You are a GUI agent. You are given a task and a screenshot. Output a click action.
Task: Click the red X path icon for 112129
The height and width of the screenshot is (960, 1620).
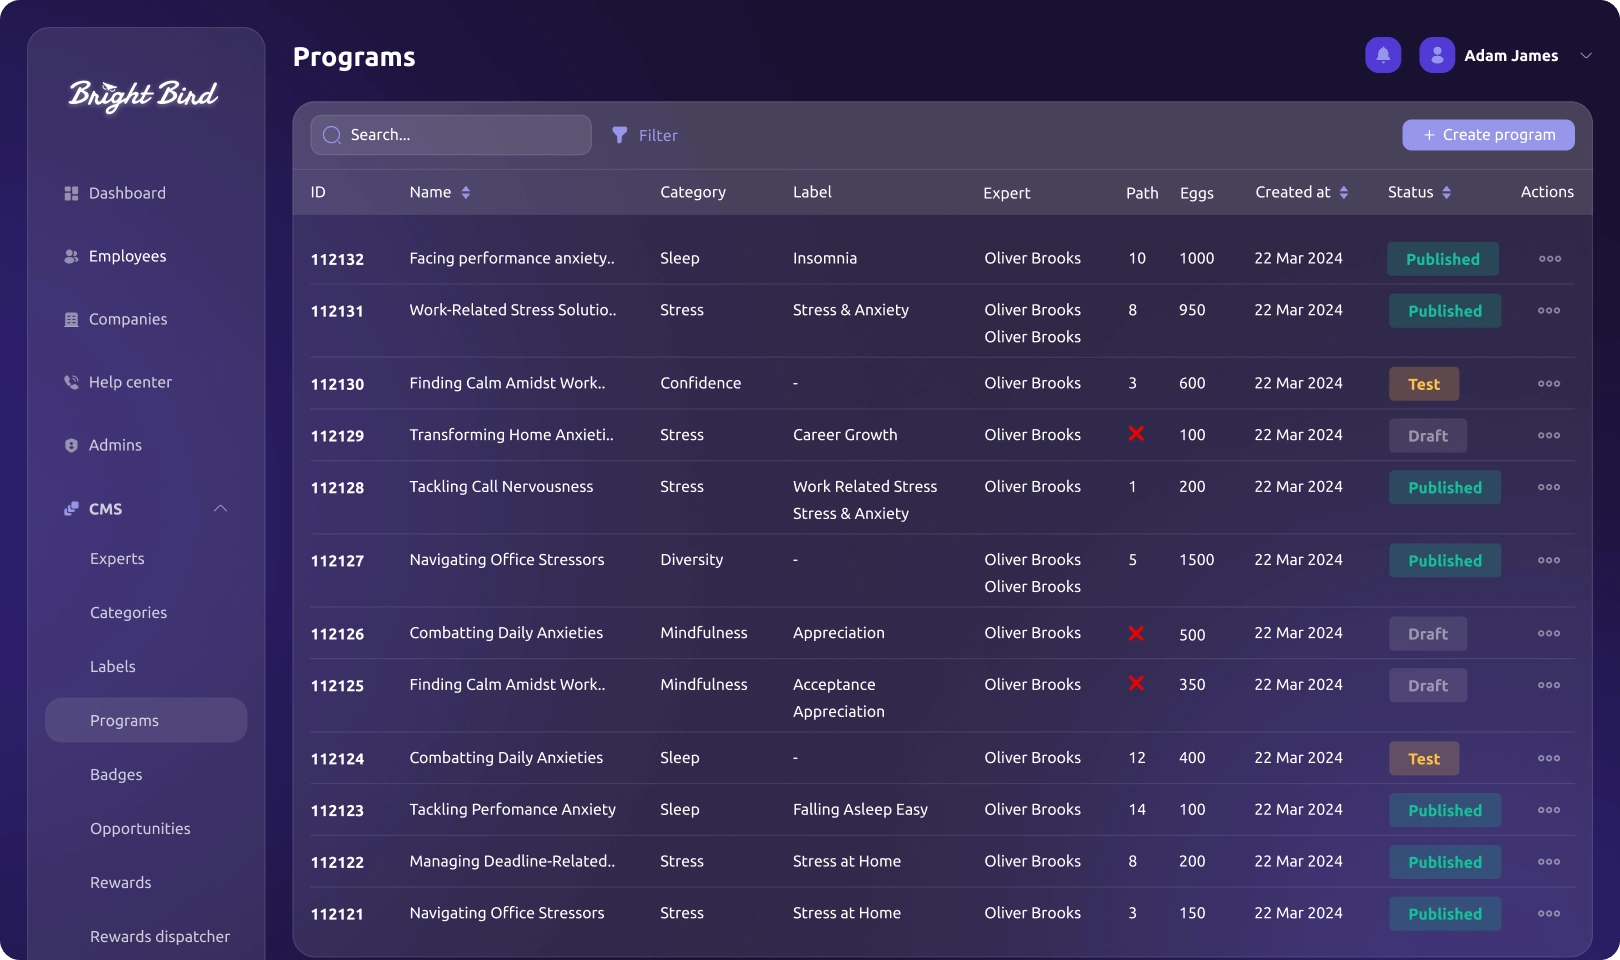pyautogui.click(x=1136, y=434)
